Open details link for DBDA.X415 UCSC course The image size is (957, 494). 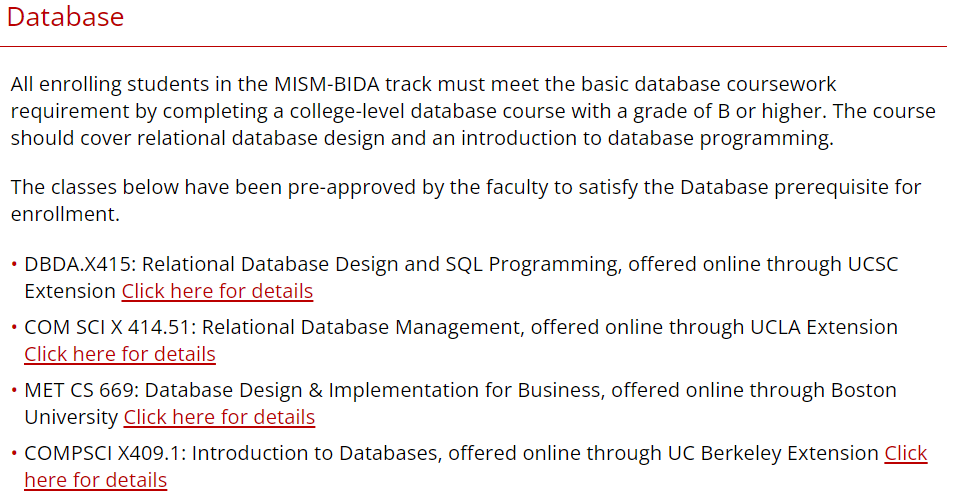(x=217, y=291)
